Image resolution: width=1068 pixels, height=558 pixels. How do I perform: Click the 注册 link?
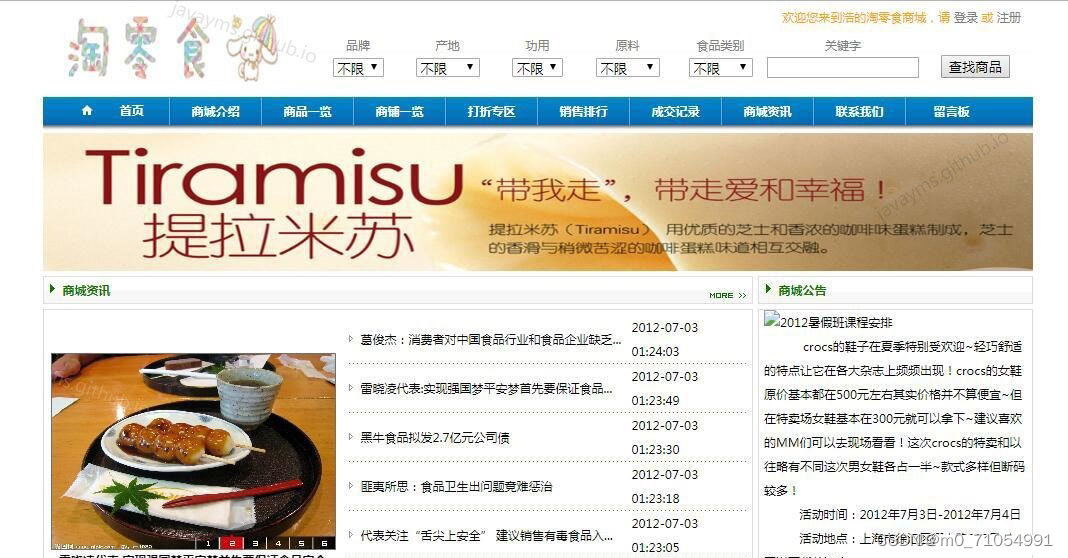(1008, 18)
